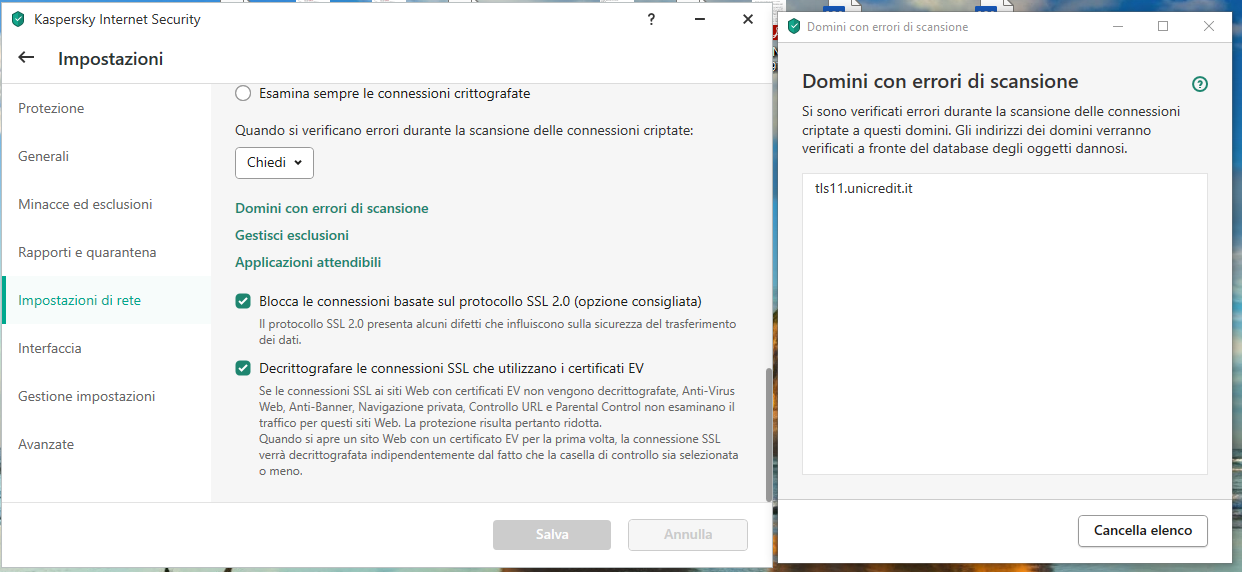Open the Applicazioni attendibili link
The width and height of the screenshot is (1242, 572).
point(308,262)
